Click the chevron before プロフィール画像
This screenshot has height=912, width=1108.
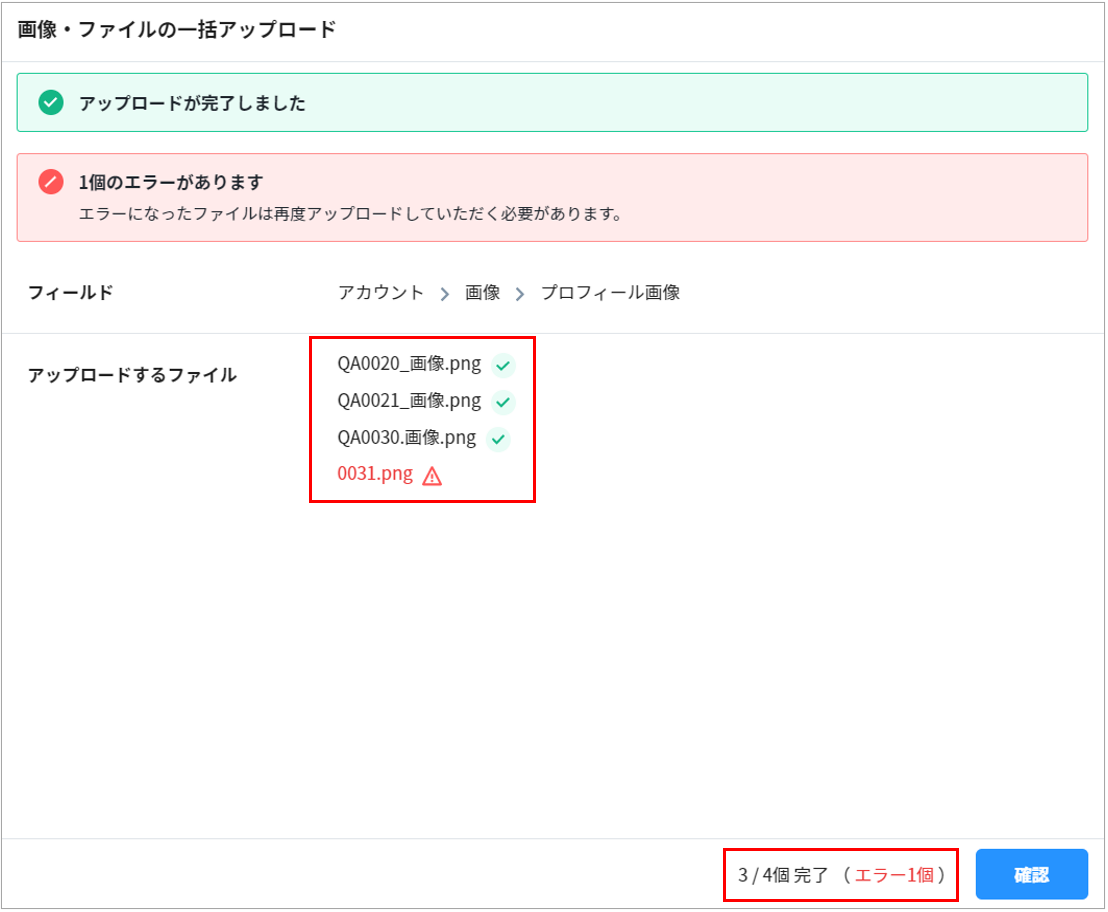[x=520, y=294]
